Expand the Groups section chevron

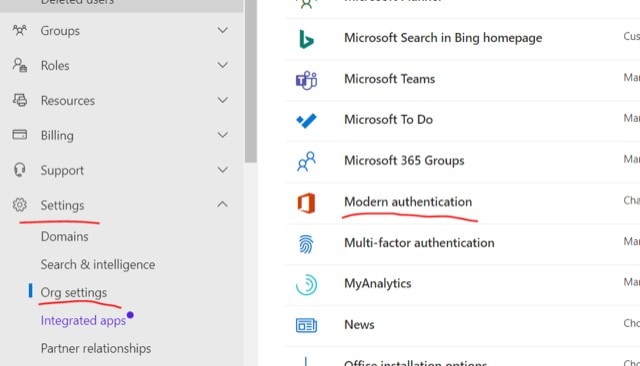pyautogui.click(x=222, y=30)
